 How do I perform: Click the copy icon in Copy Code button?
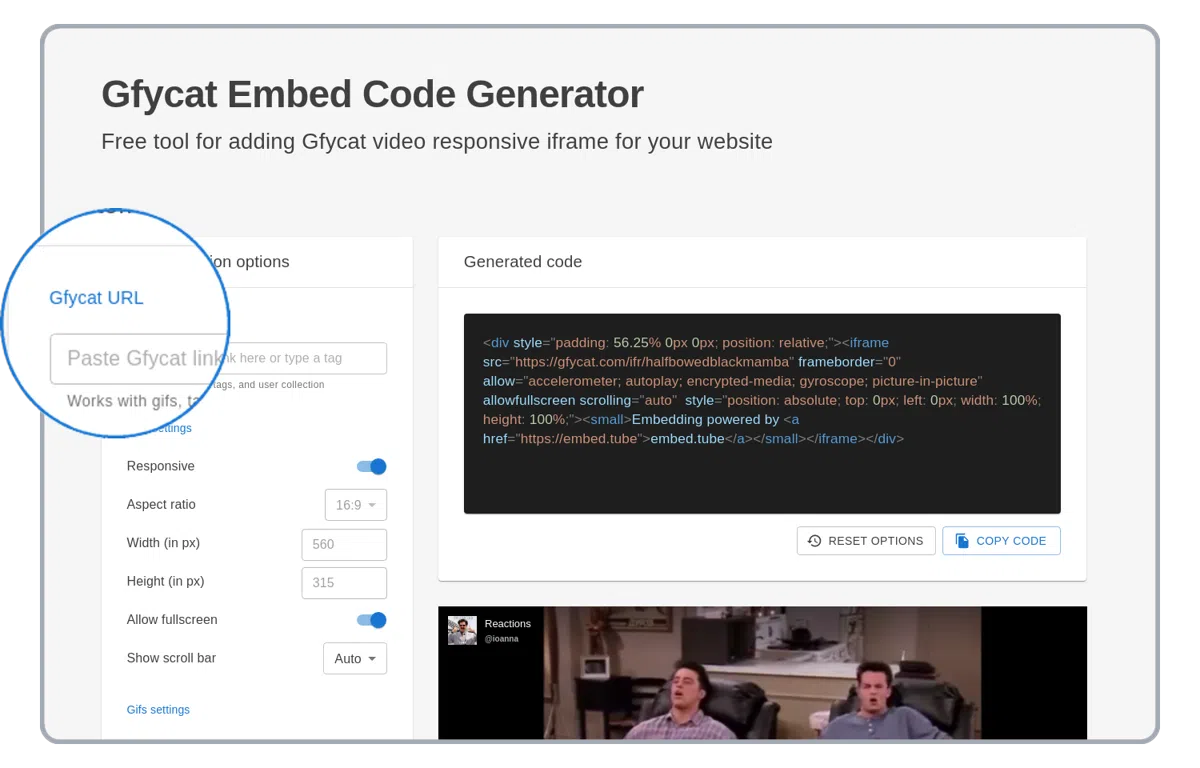pos(962,541)
